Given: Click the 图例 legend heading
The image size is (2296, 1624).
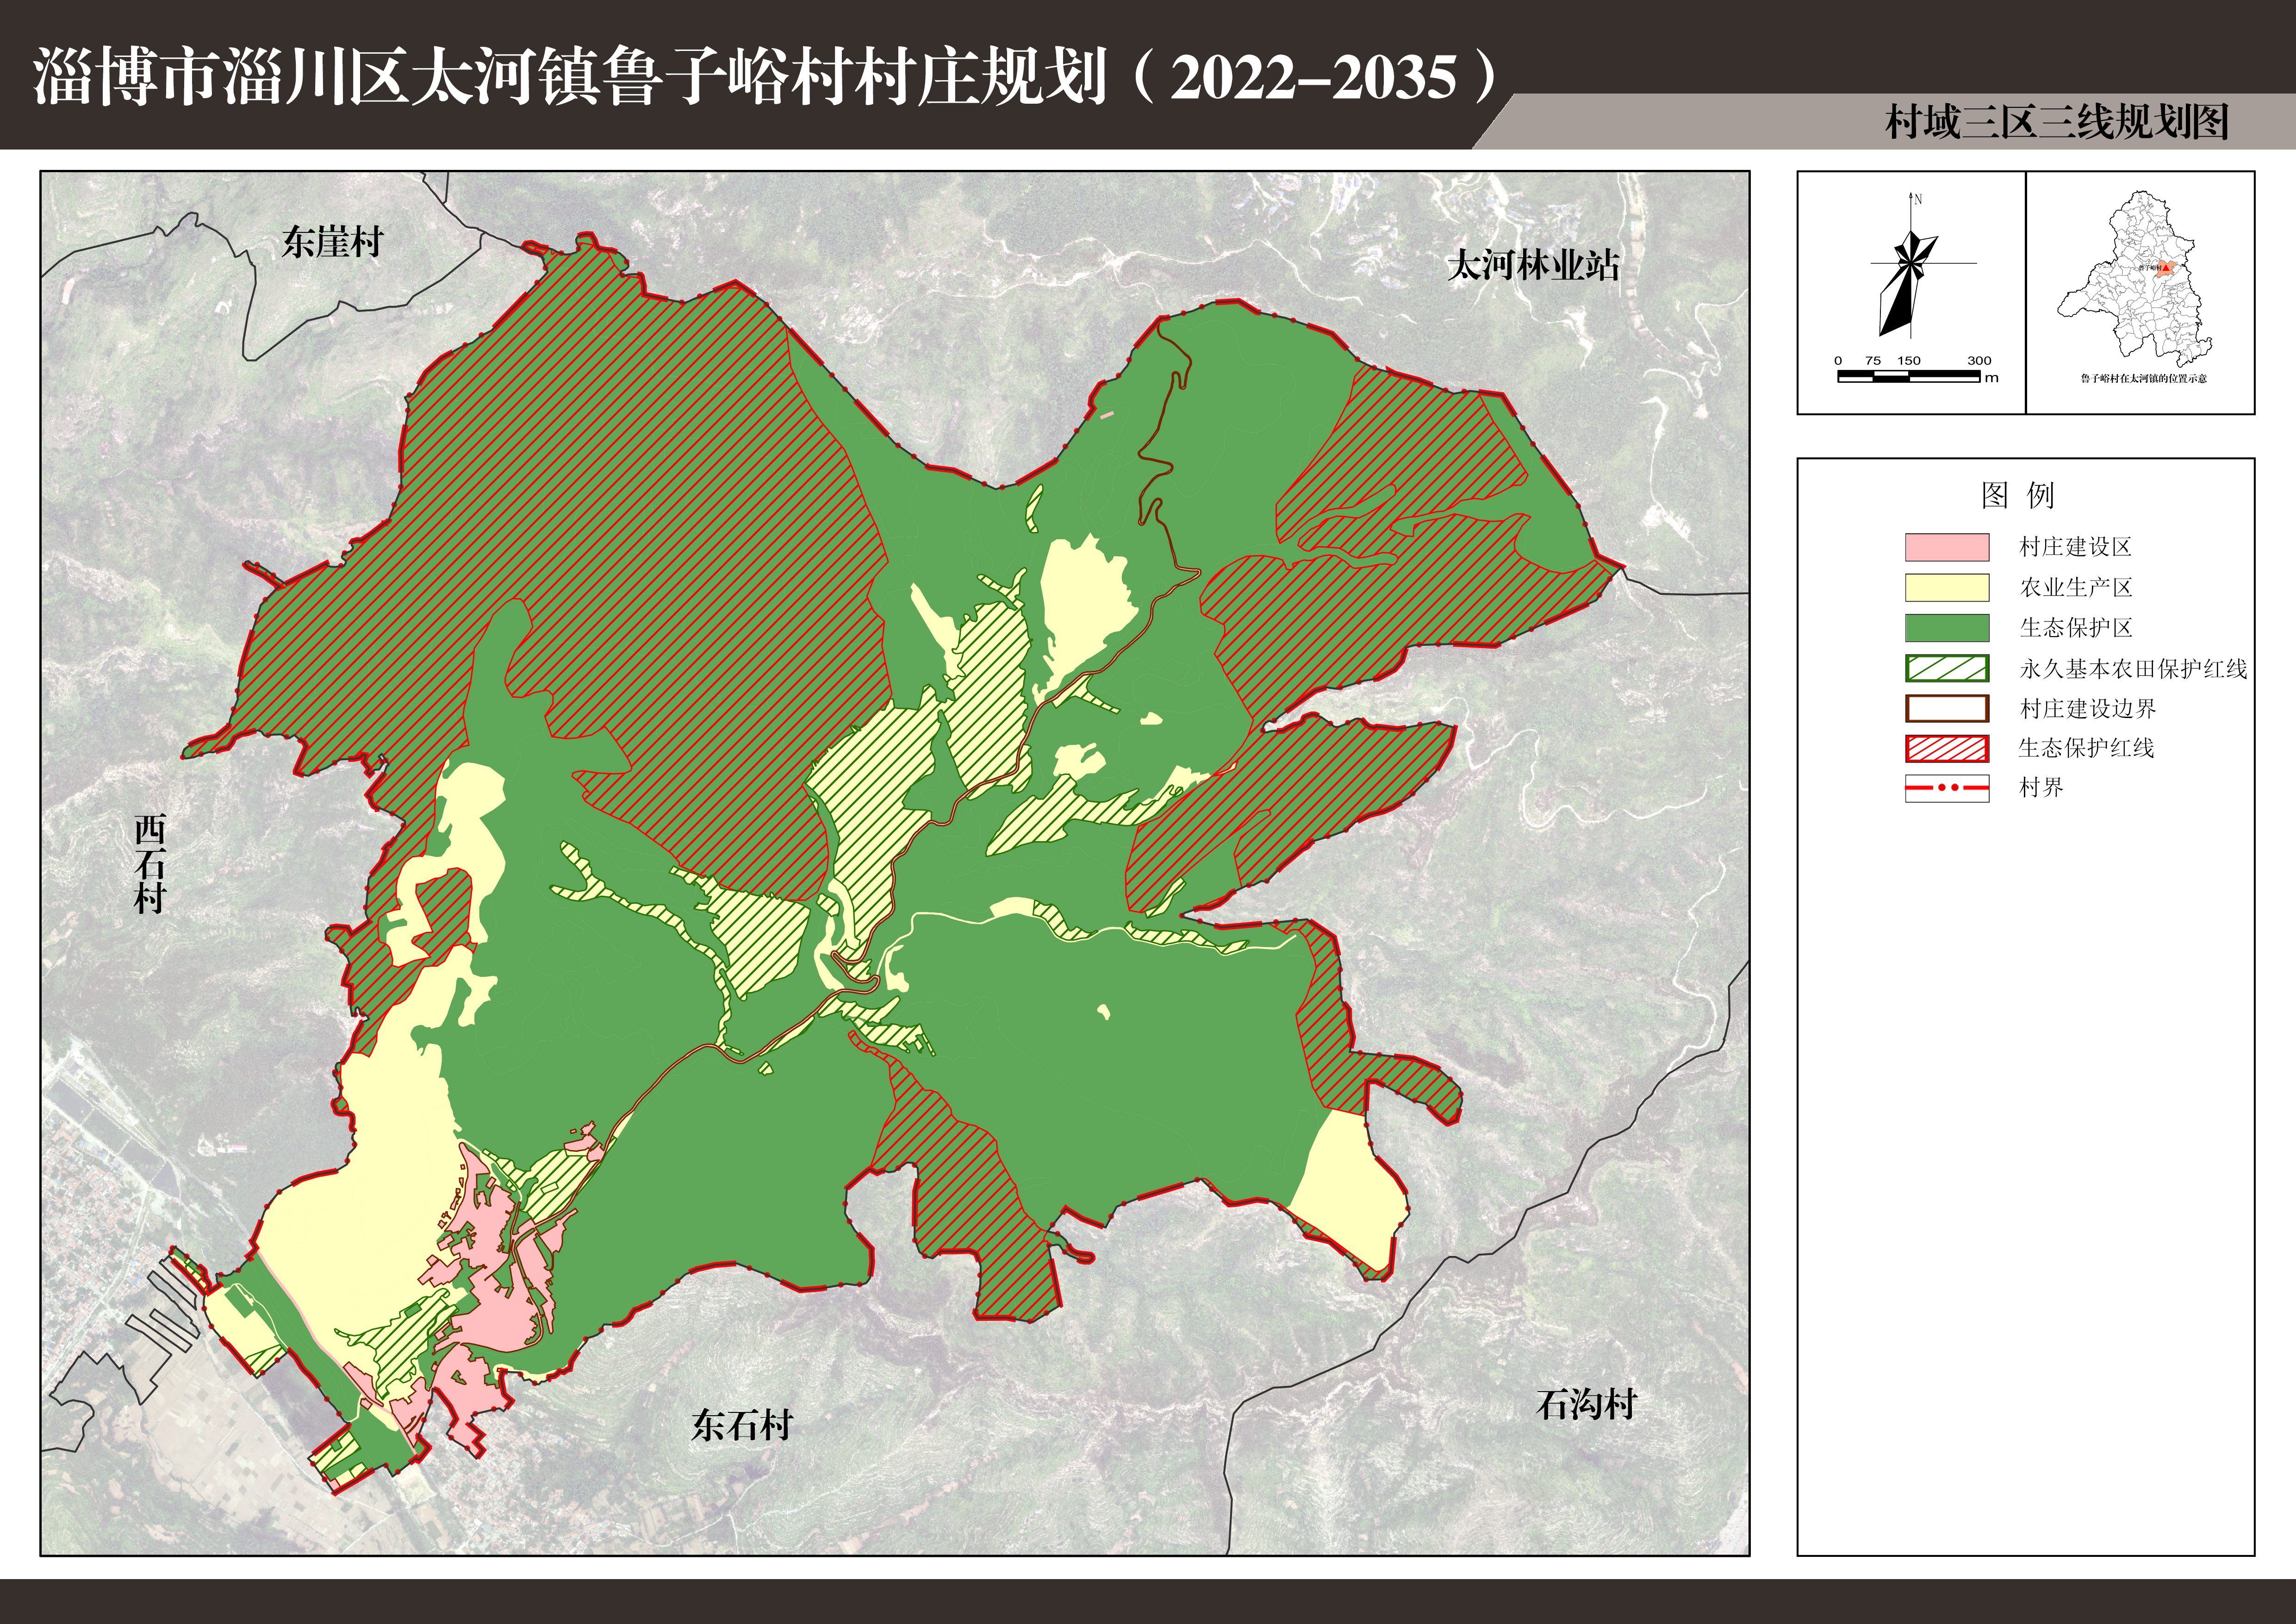Looking at the screenshot, I should (2017, 495).
